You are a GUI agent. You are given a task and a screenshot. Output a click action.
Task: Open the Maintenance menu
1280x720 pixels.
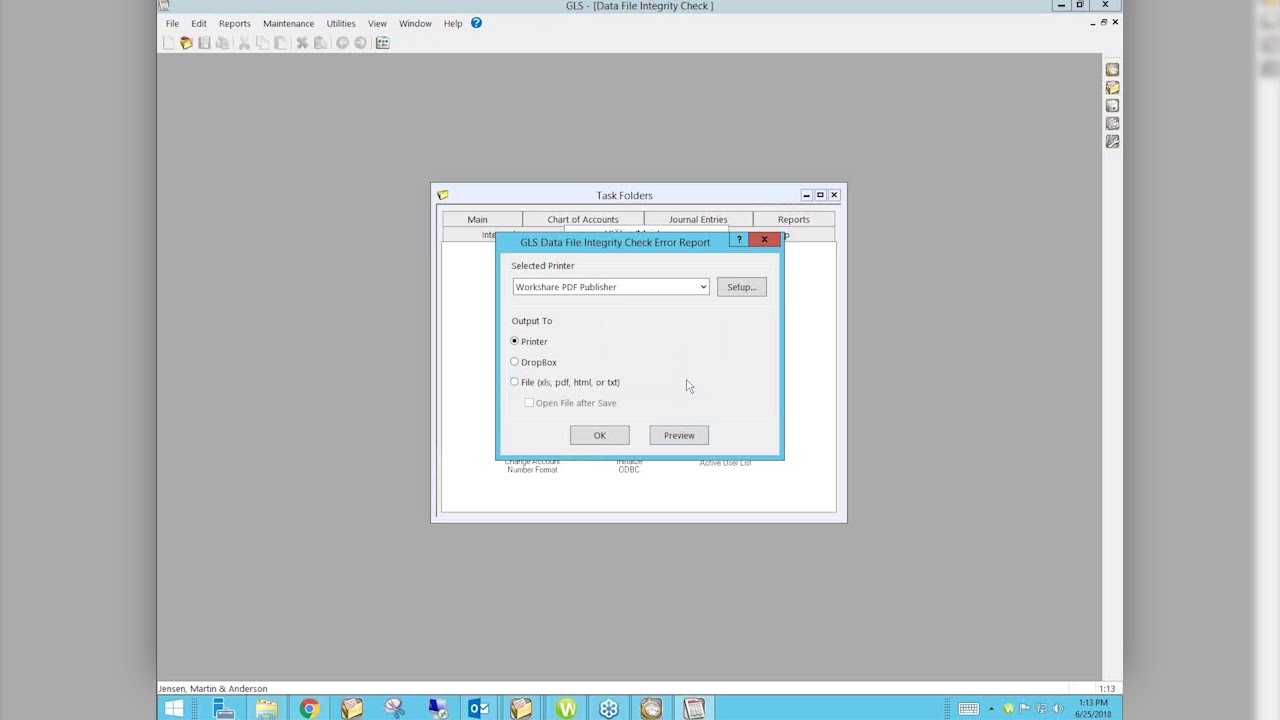288,23
